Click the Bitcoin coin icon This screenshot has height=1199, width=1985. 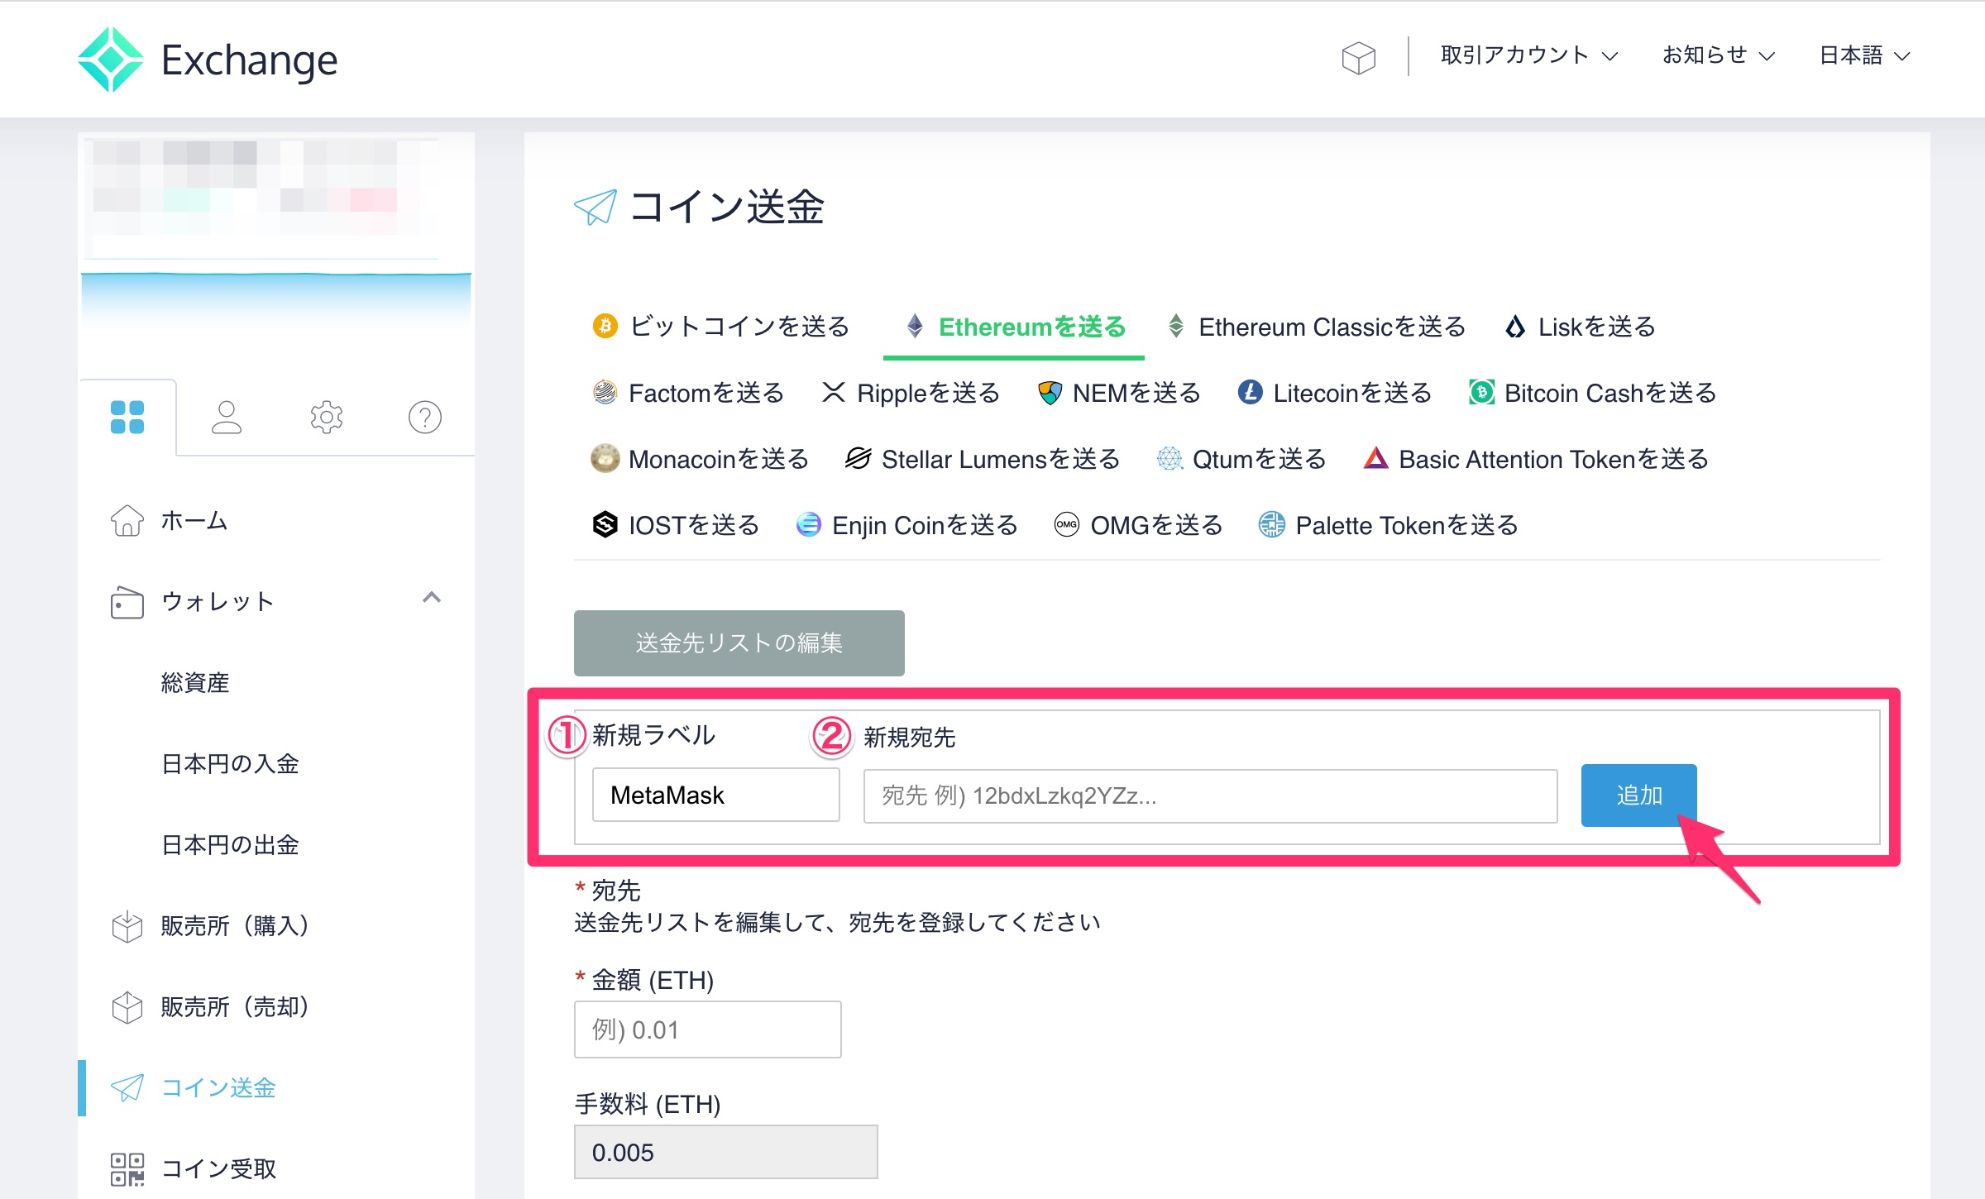[605, 326]
